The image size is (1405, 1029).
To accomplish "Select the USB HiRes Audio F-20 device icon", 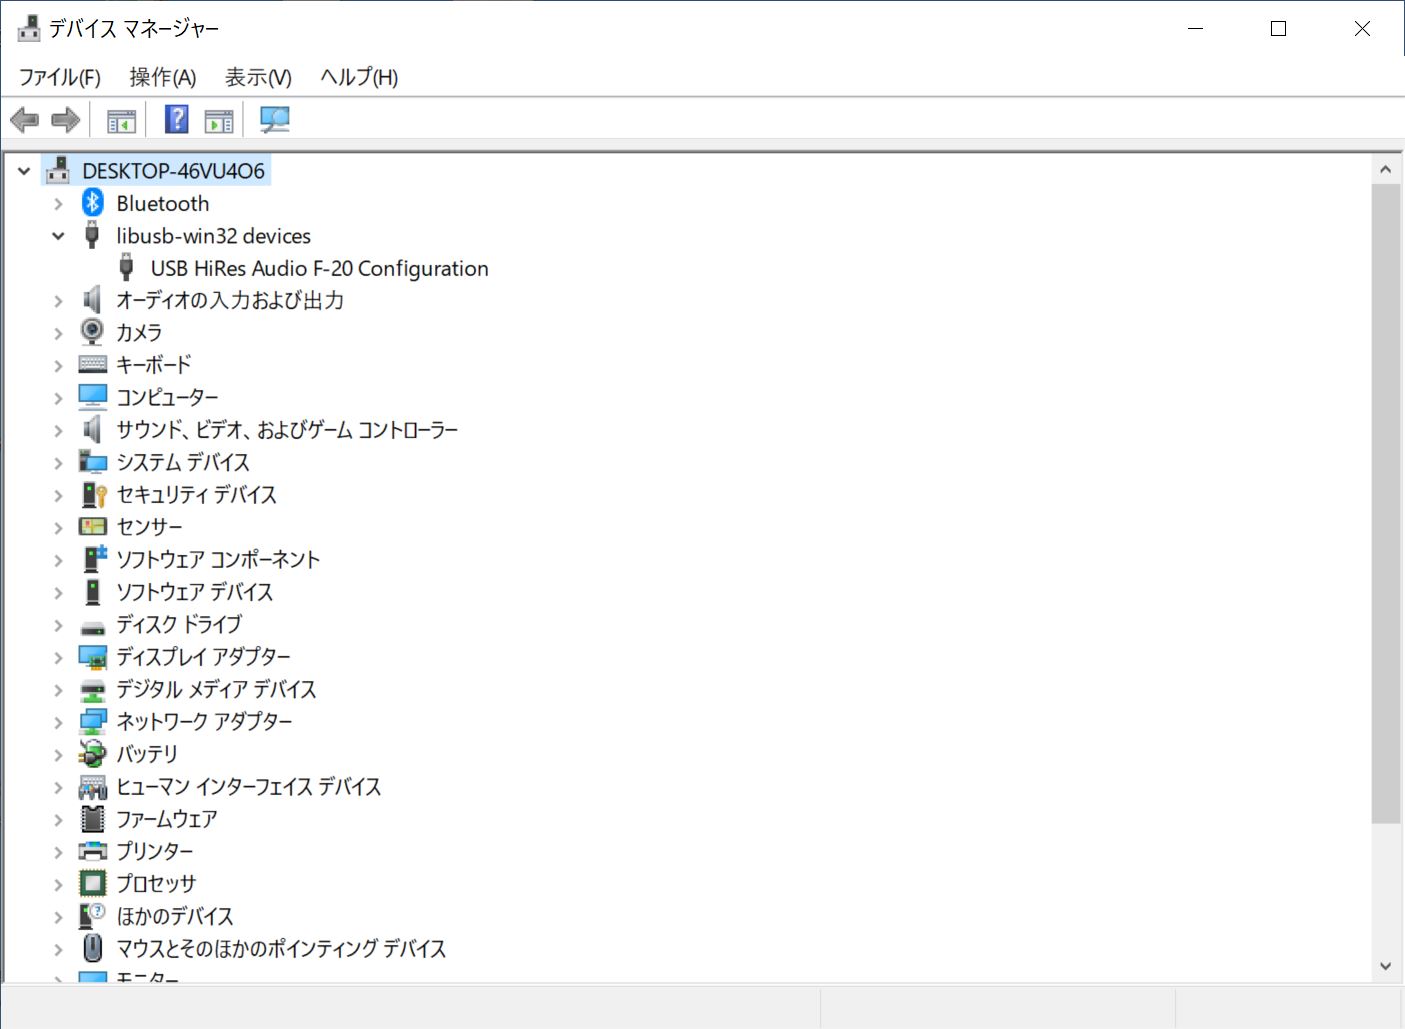I will point(126,268).
